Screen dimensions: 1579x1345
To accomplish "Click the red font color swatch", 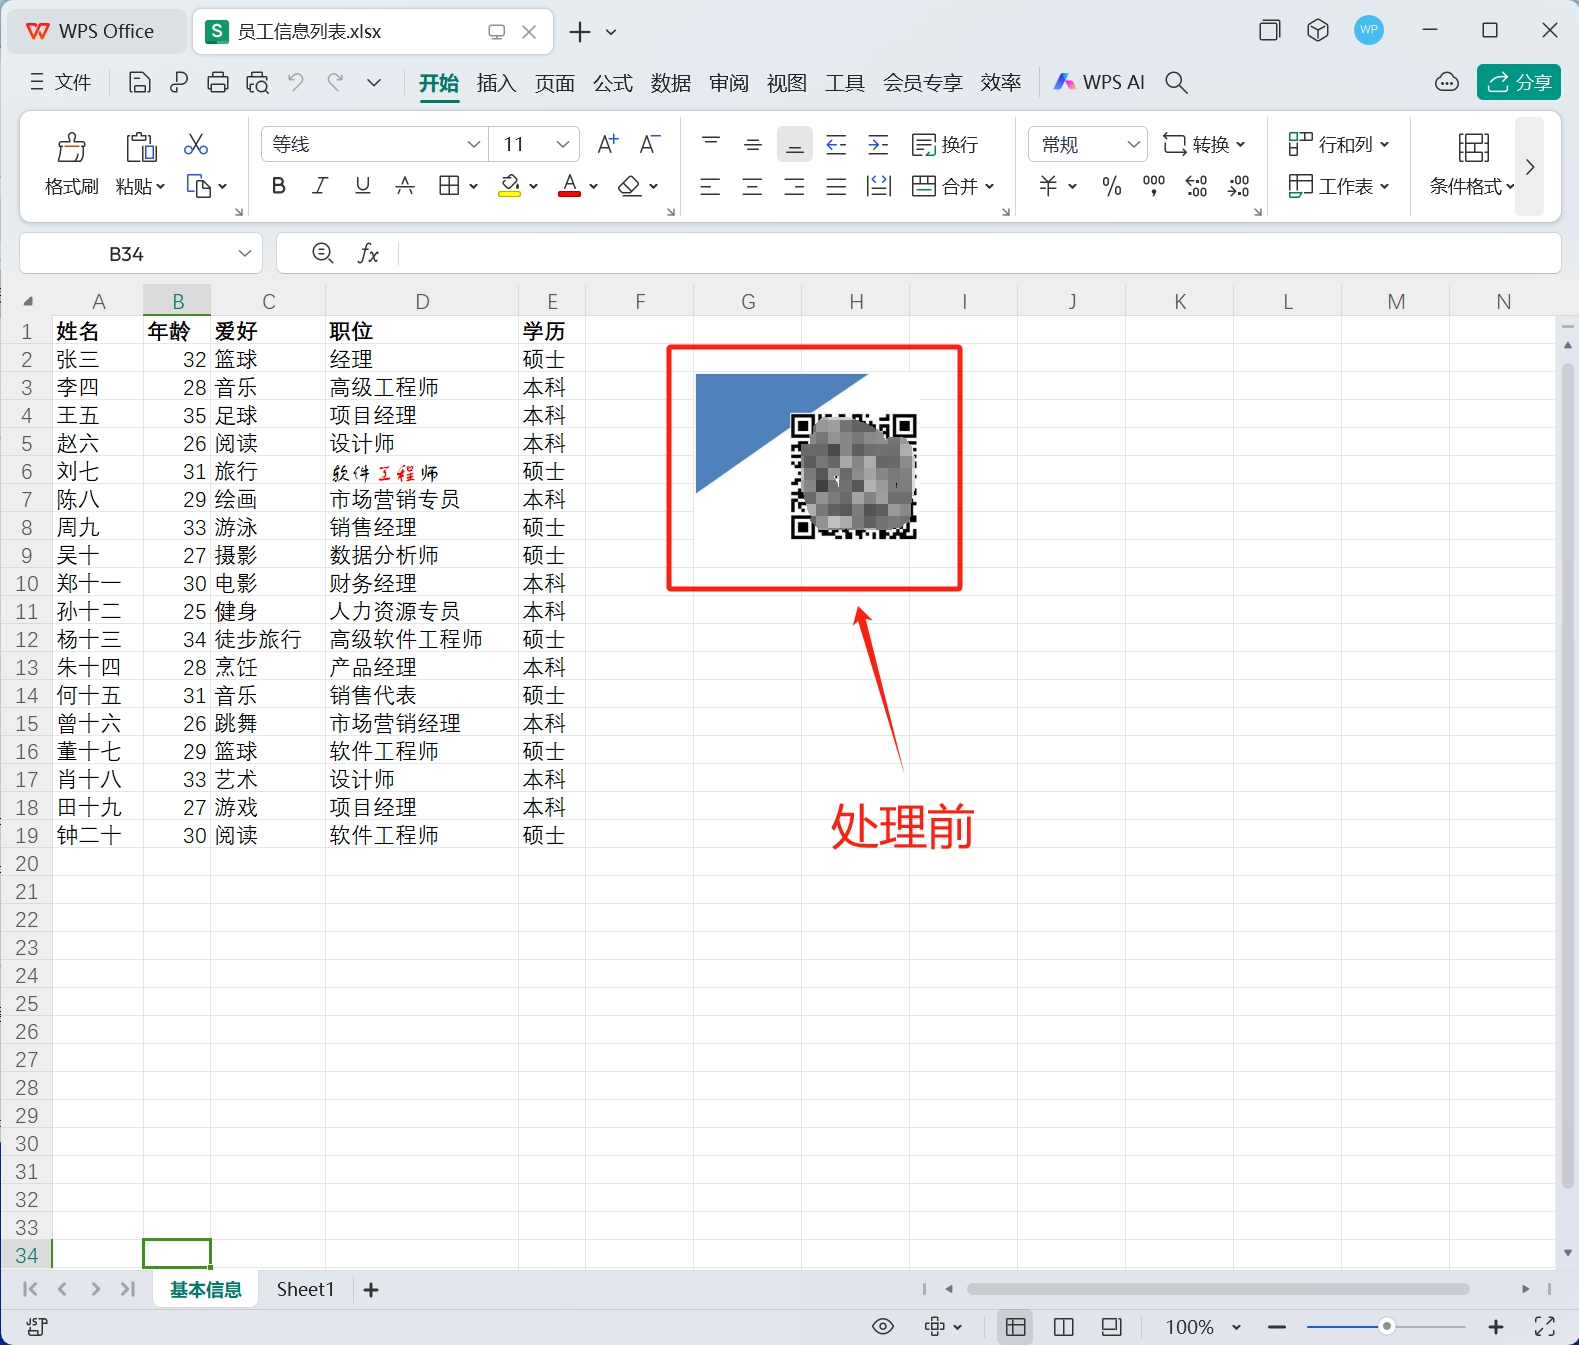I will [569, 186].
